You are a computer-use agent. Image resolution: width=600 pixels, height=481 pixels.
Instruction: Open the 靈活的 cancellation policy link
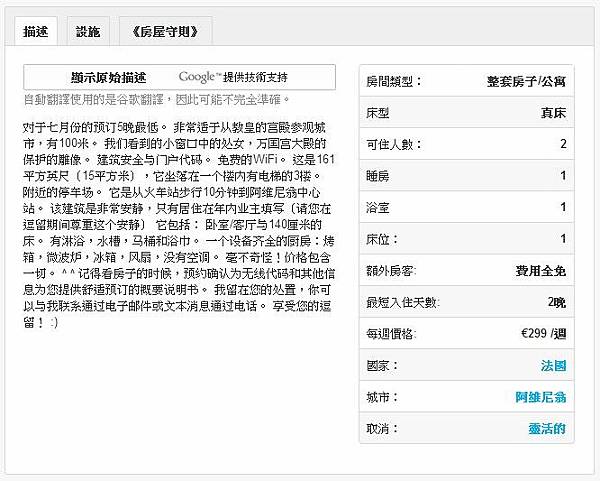(x=547, y=428)
